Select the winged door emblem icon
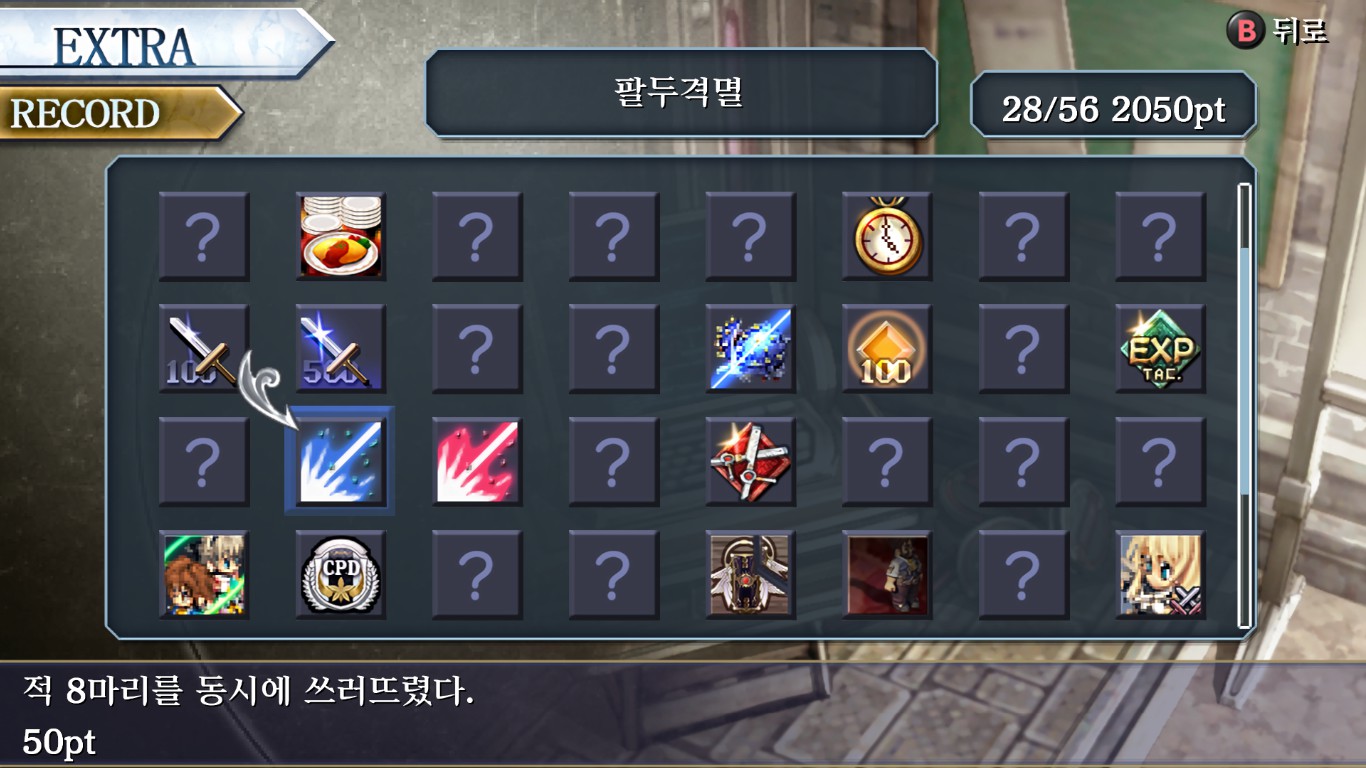This screenshot has width=1366, height=768. 750,574
